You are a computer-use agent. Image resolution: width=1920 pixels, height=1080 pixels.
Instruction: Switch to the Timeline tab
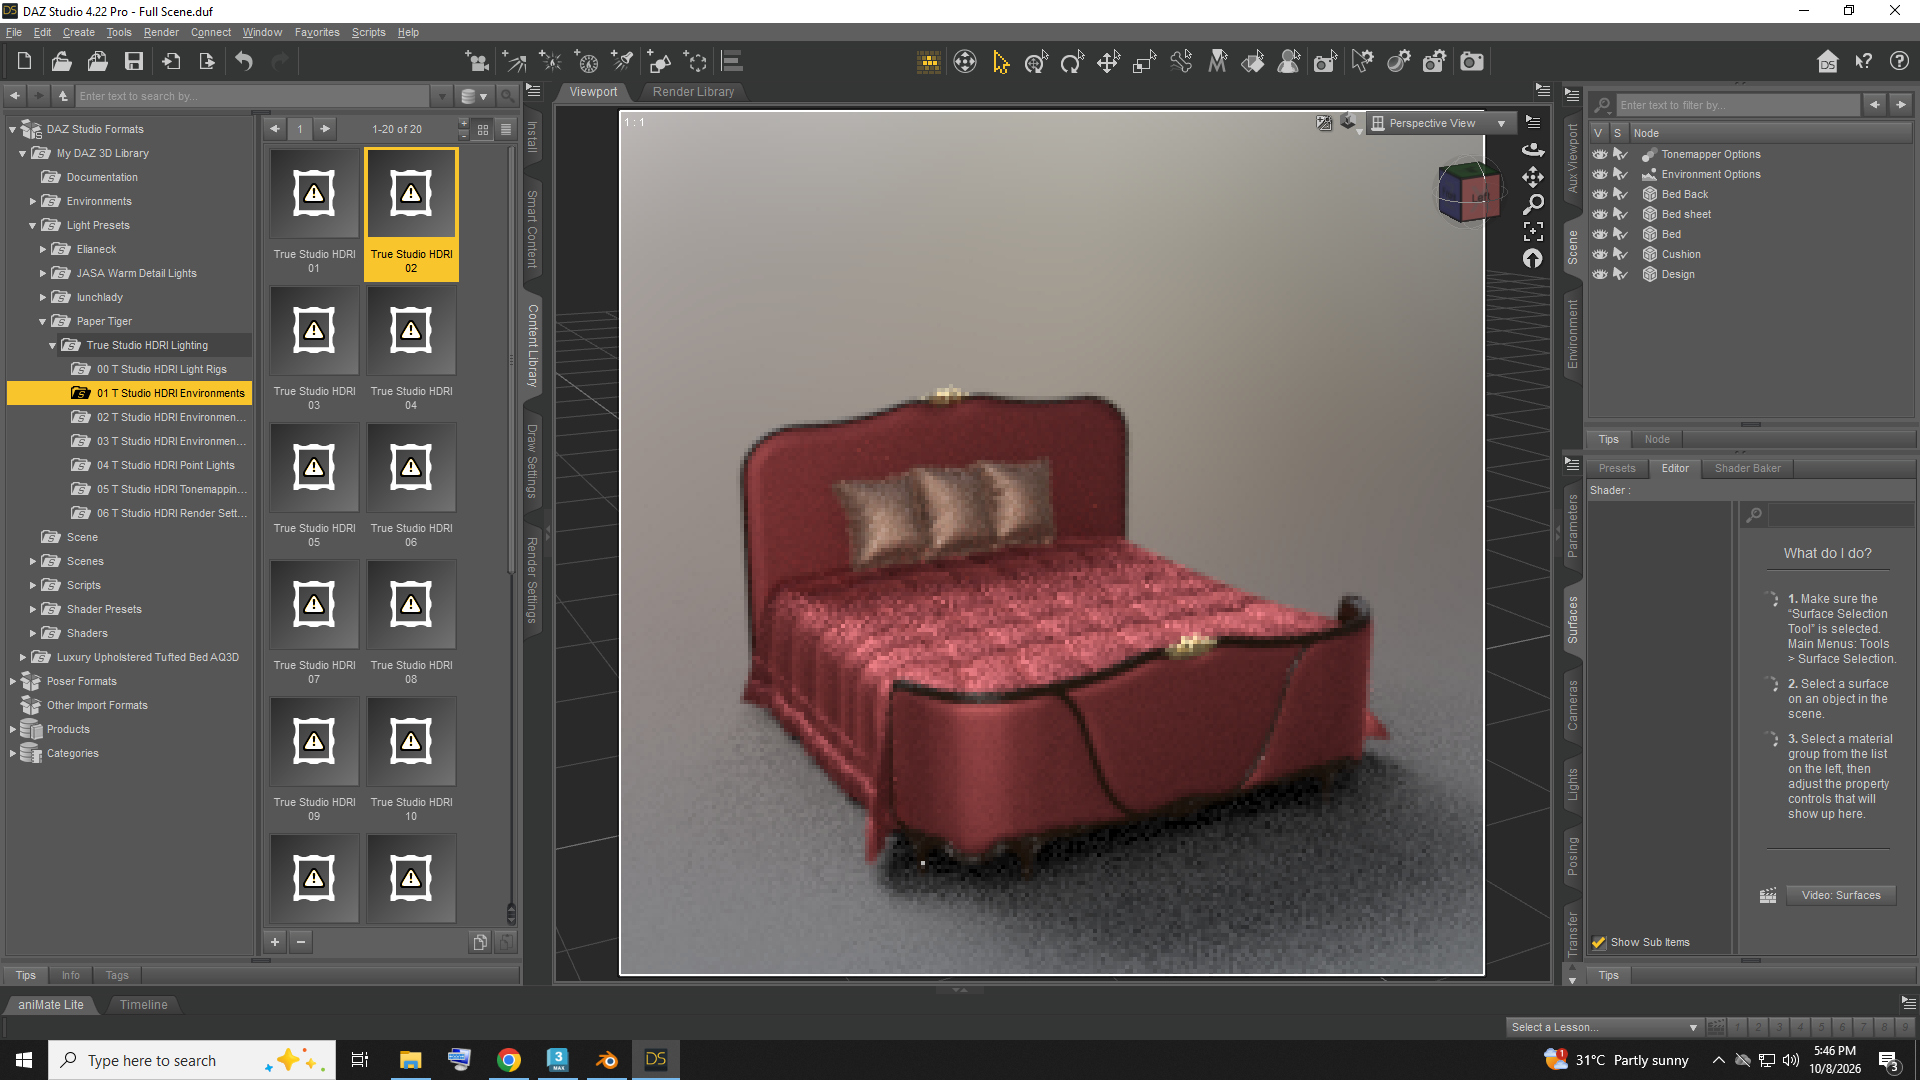(143, 1004)
